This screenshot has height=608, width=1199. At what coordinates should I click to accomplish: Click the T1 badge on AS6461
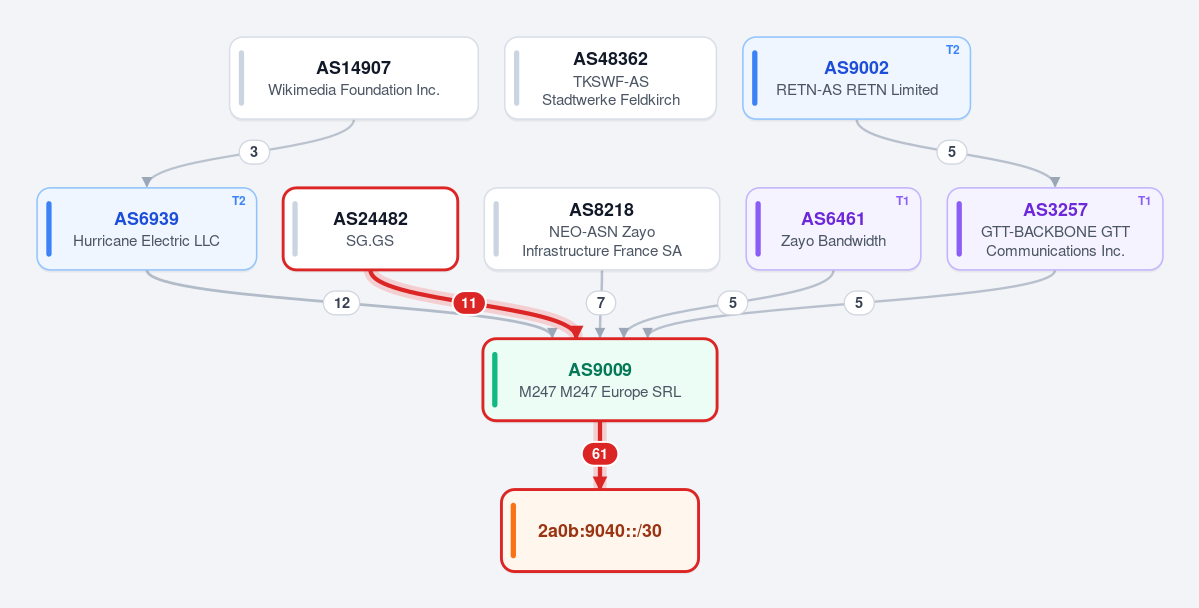(902, 200)
